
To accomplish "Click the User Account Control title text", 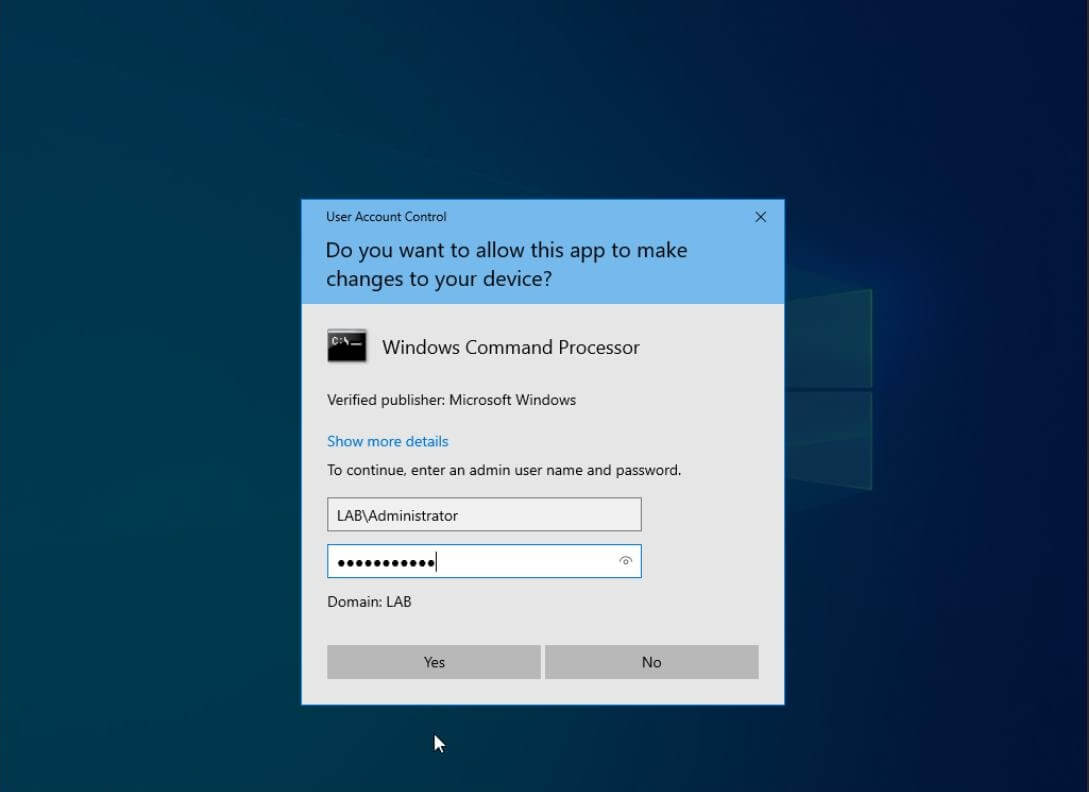I will click(x=386, y=217).
